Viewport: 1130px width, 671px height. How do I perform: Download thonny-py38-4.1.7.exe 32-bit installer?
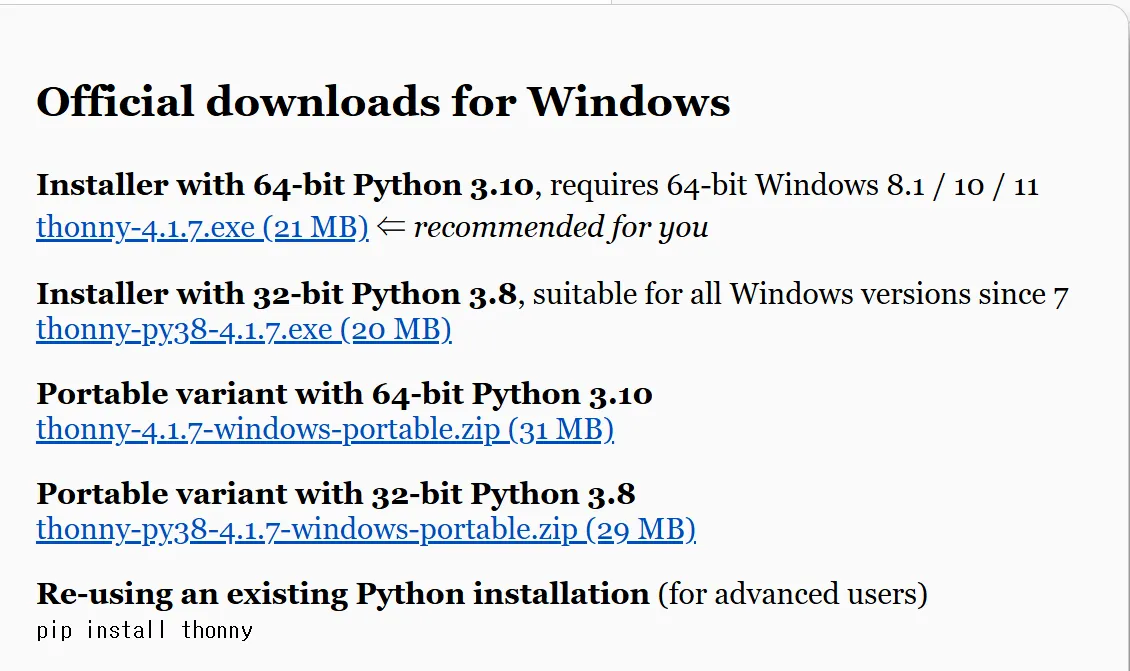pos(243,329)
